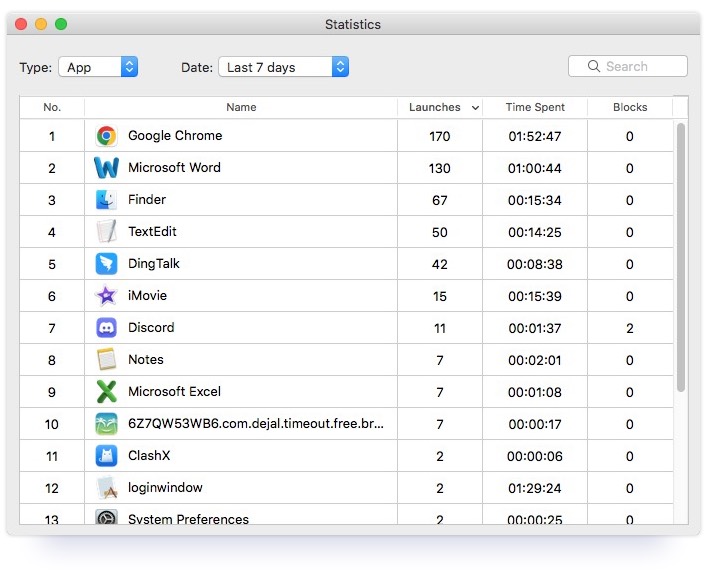The height and width of the screenshot is (581, 708).
Task: Select the ClashX name text
Action: pos(149,456)
